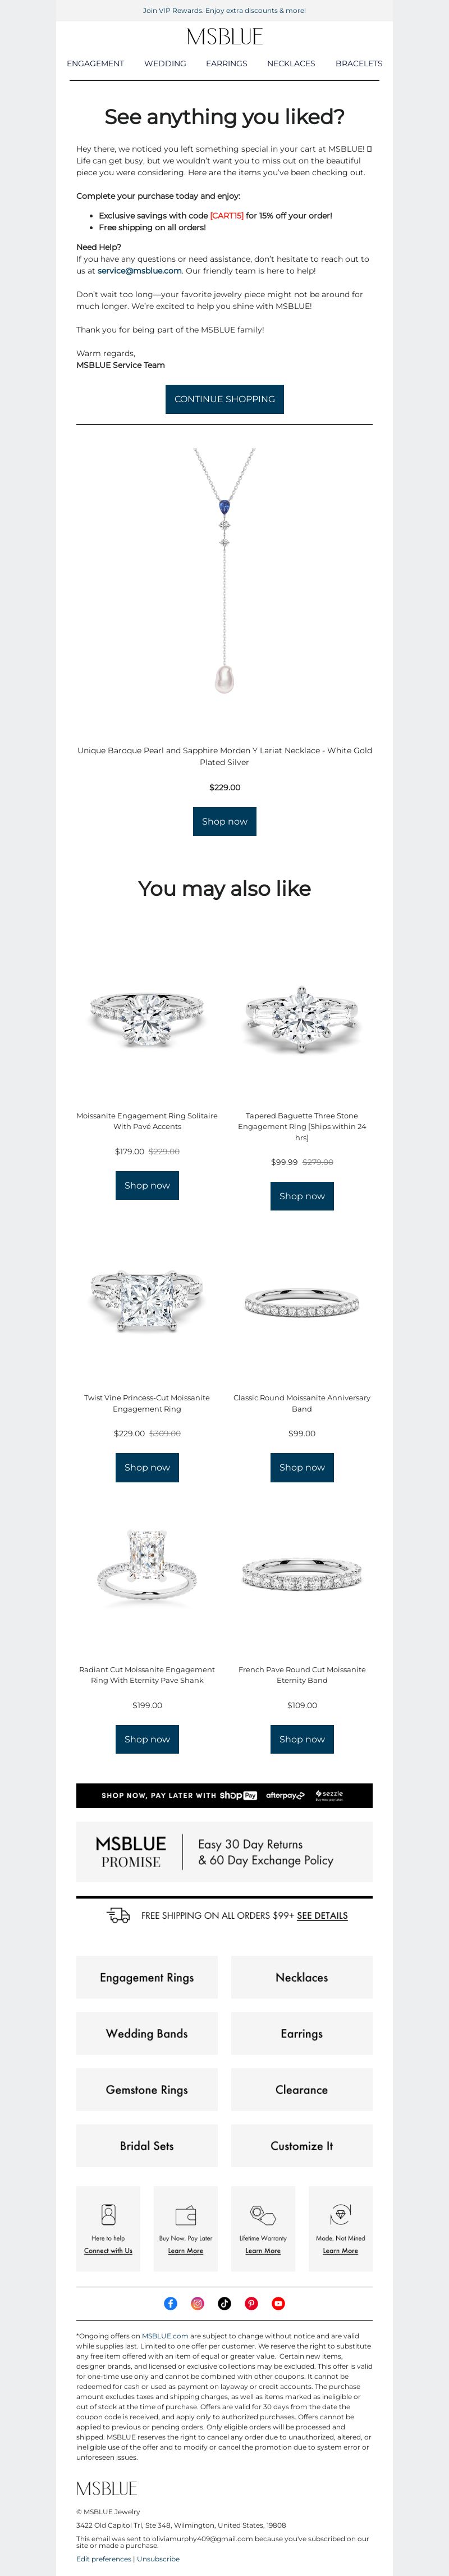Click the Here to help support icon
Viewport: 449px width, 2576px height.
[x=108, y=2214]
